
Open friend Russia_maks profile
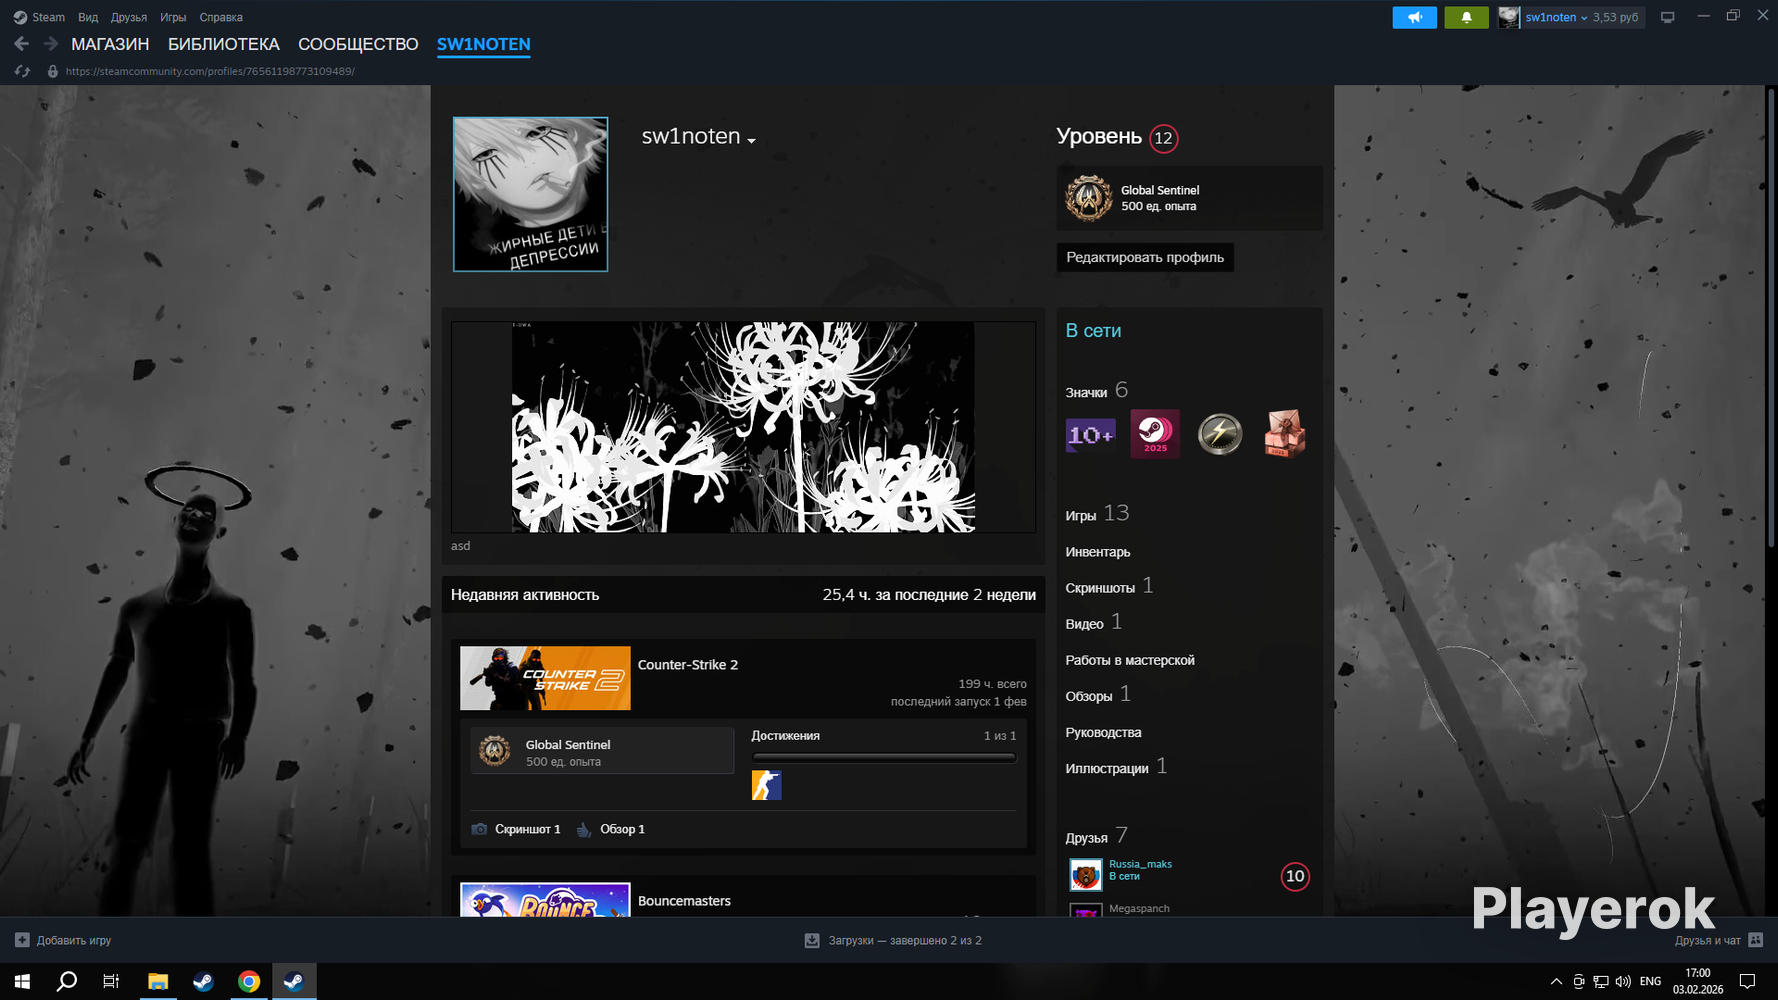tap(1140, 864)
